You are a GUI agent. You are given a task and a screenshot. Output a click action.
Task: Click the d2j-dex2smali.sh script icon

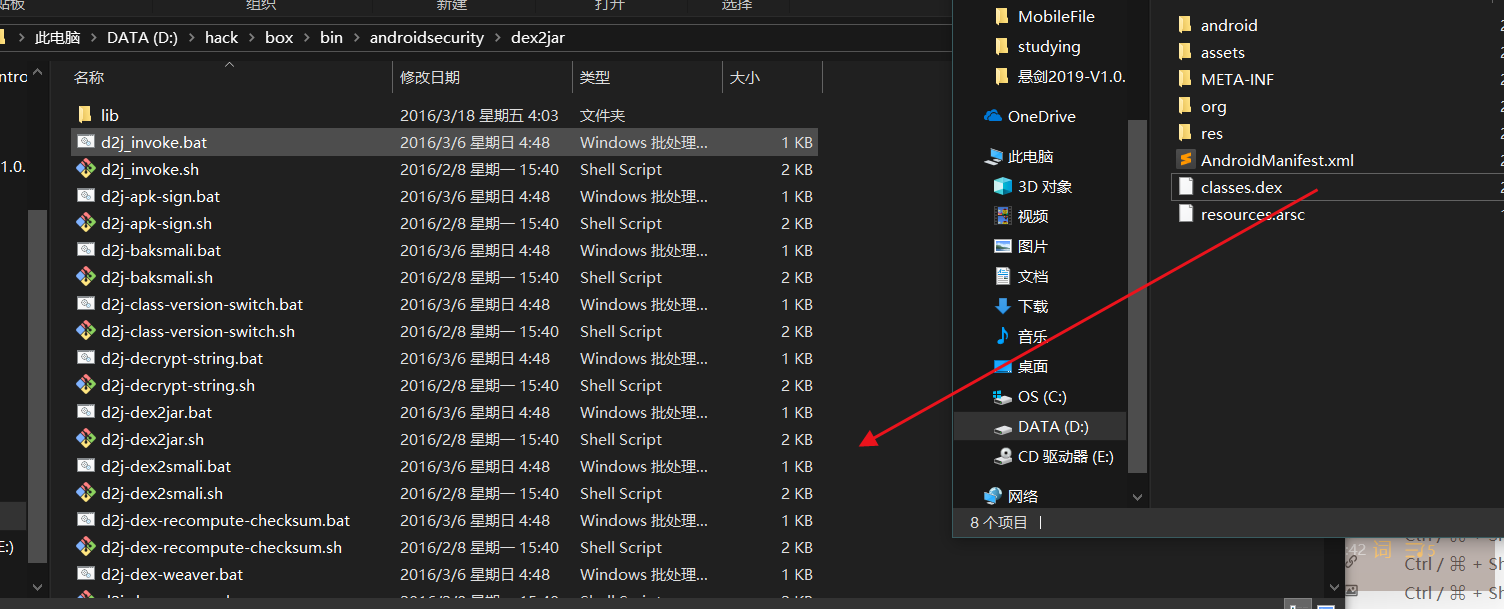(85, 493)
